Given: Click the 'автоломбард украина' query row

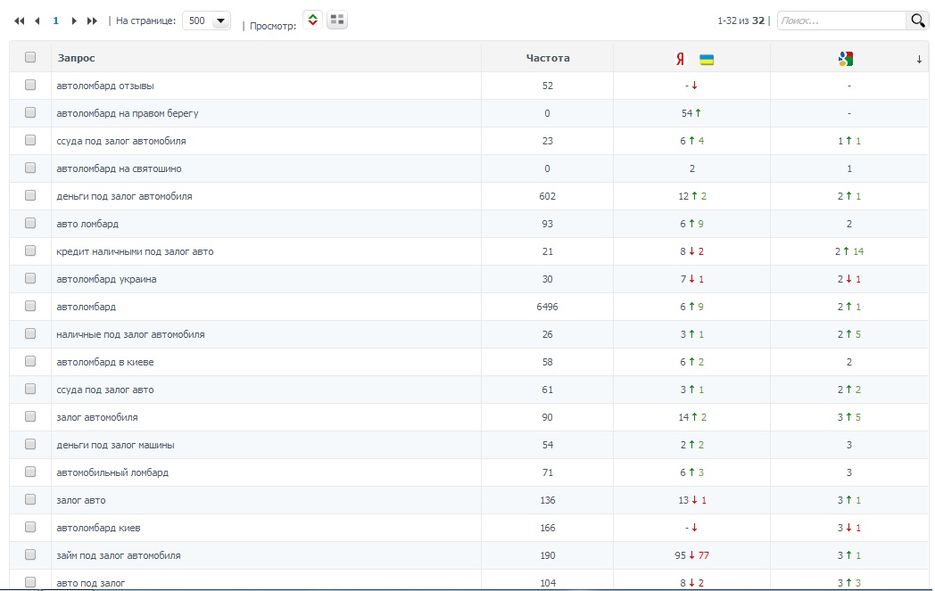Looking at the screenshot, I should point(106,279).
